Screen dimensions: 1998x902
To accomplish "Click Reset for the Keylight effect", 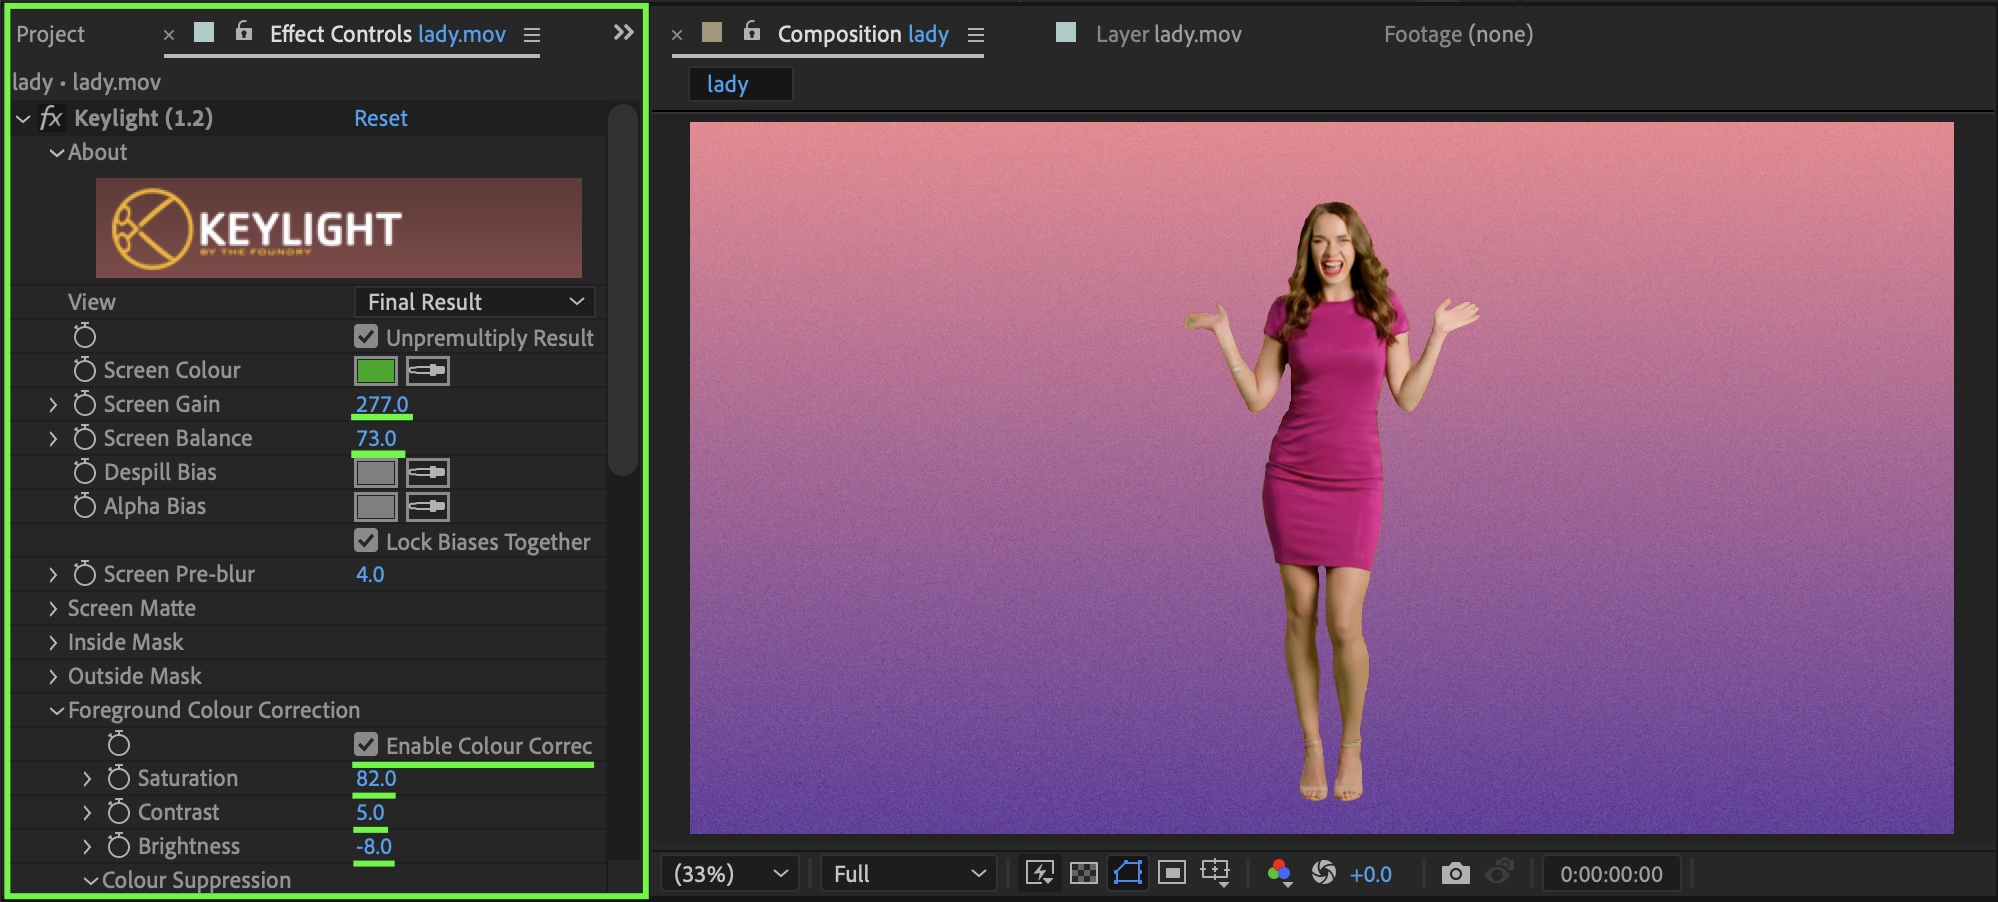I will point(381,118).
